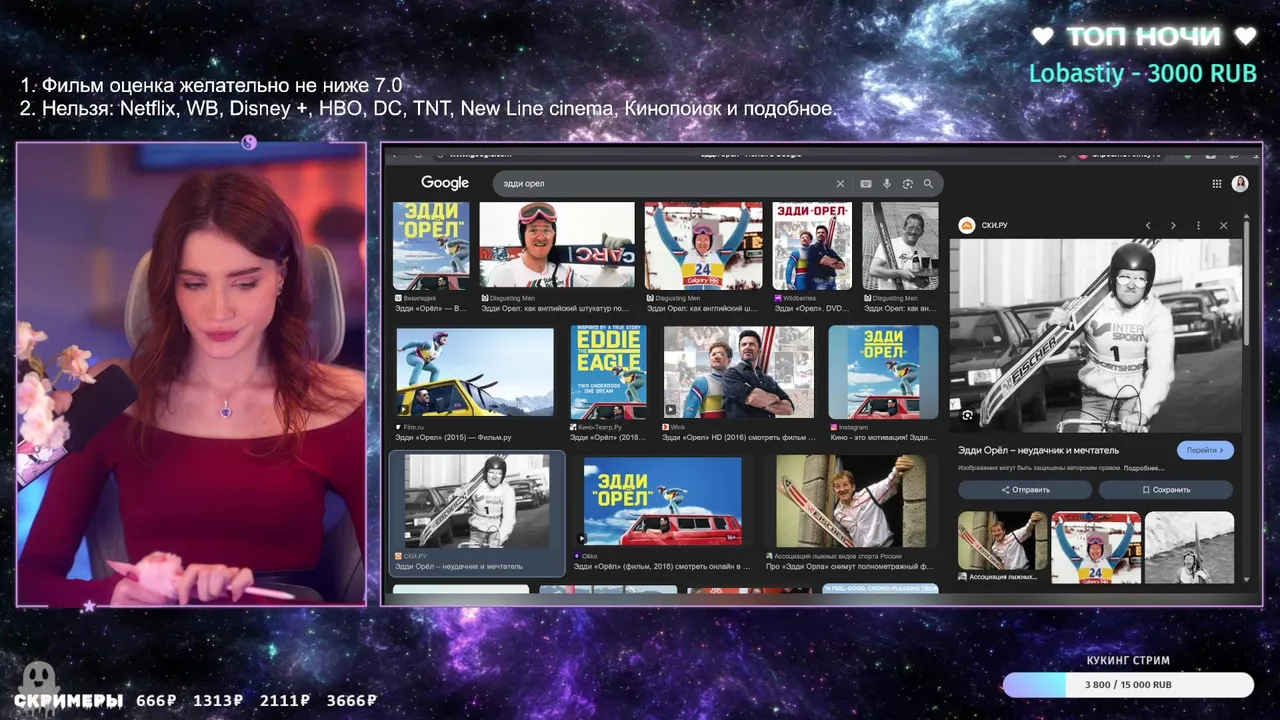Click the 'Lobastiy - 3000 RUB' top donor text
Viewport: 1280px width, 720px height.
point(1142,73)
